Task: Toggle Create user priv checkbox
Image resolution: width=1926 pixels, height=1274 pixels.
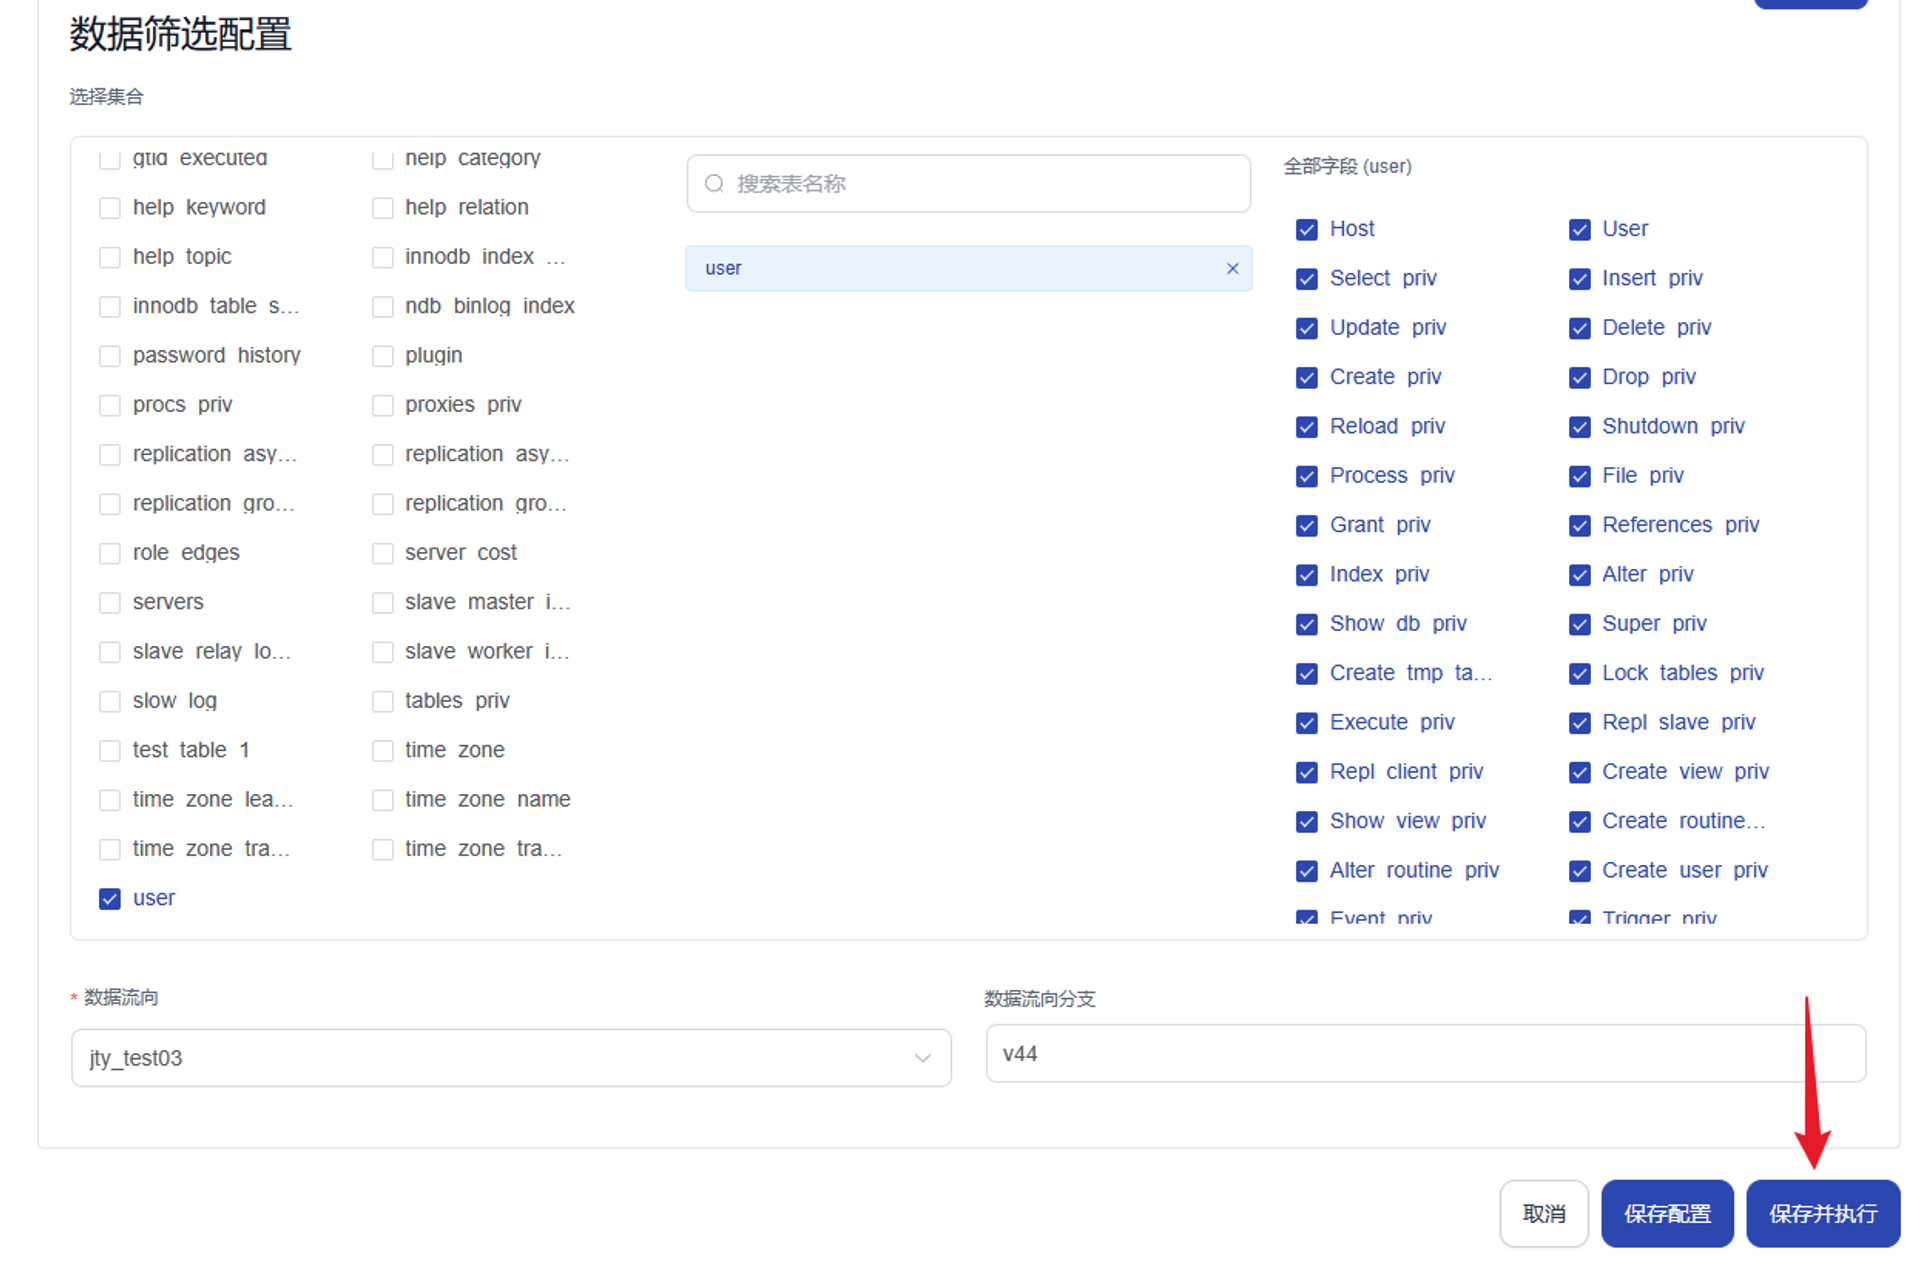Action: (x=1579, y=871)
